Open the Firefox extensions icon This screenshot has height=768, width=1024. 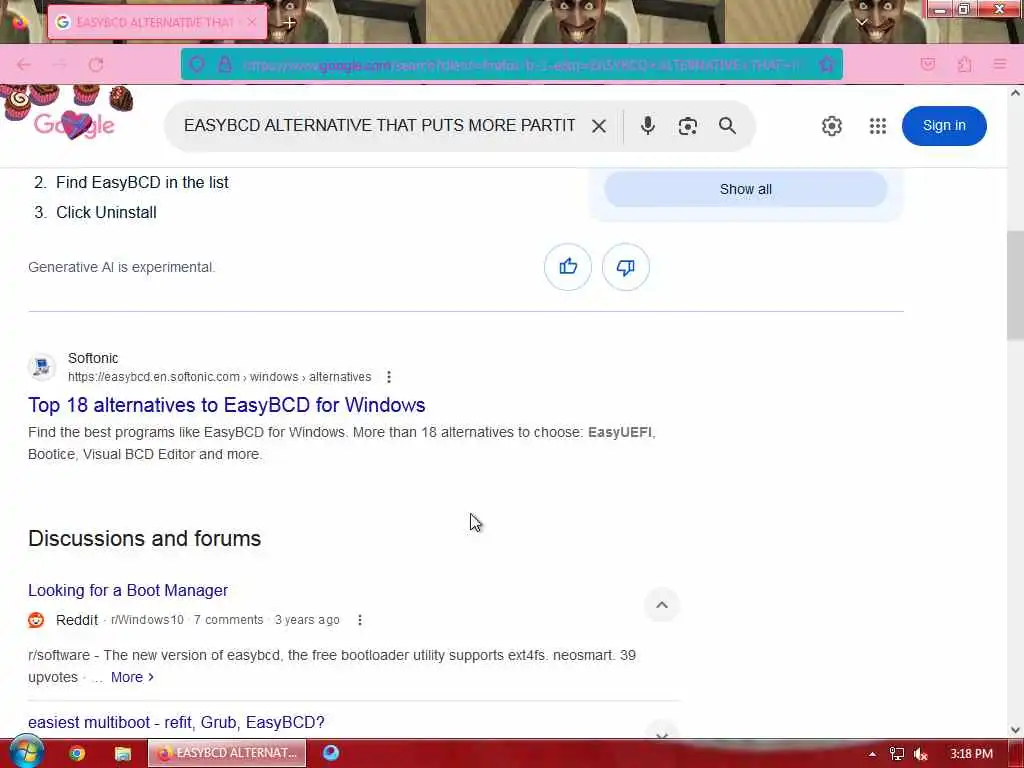[x=964, y=65]
